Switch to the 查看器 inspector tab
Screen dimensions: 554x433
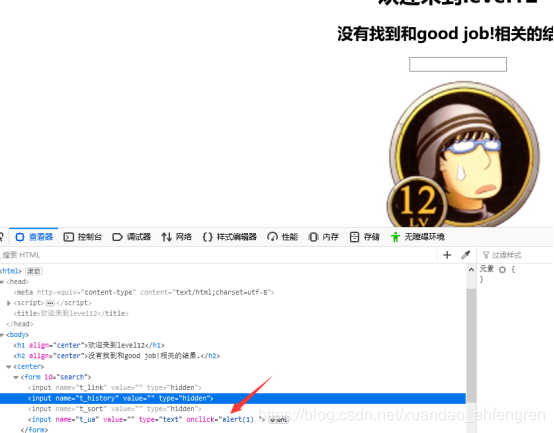coord(34,237)
